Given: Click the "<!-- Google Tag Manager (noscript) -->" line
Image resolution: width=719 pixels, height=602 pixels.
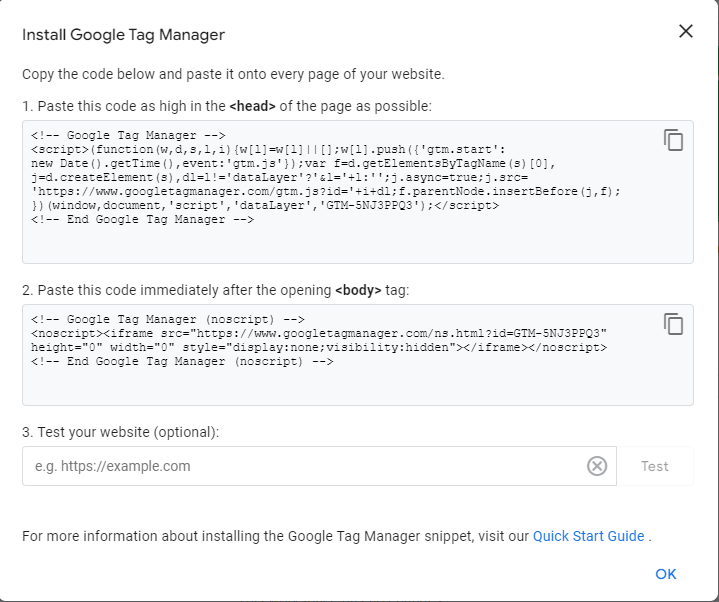Looking at the screenshot, I should point(167,320).
